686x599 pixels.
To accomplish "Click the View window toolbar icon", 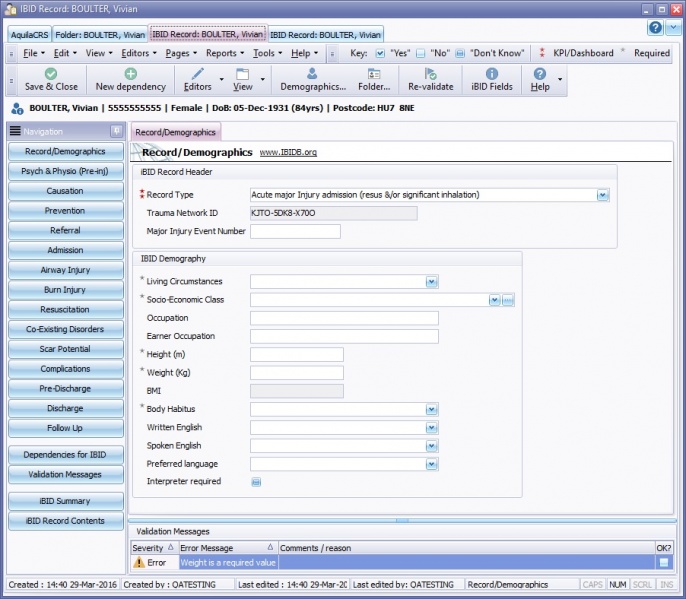I will 242,74.
